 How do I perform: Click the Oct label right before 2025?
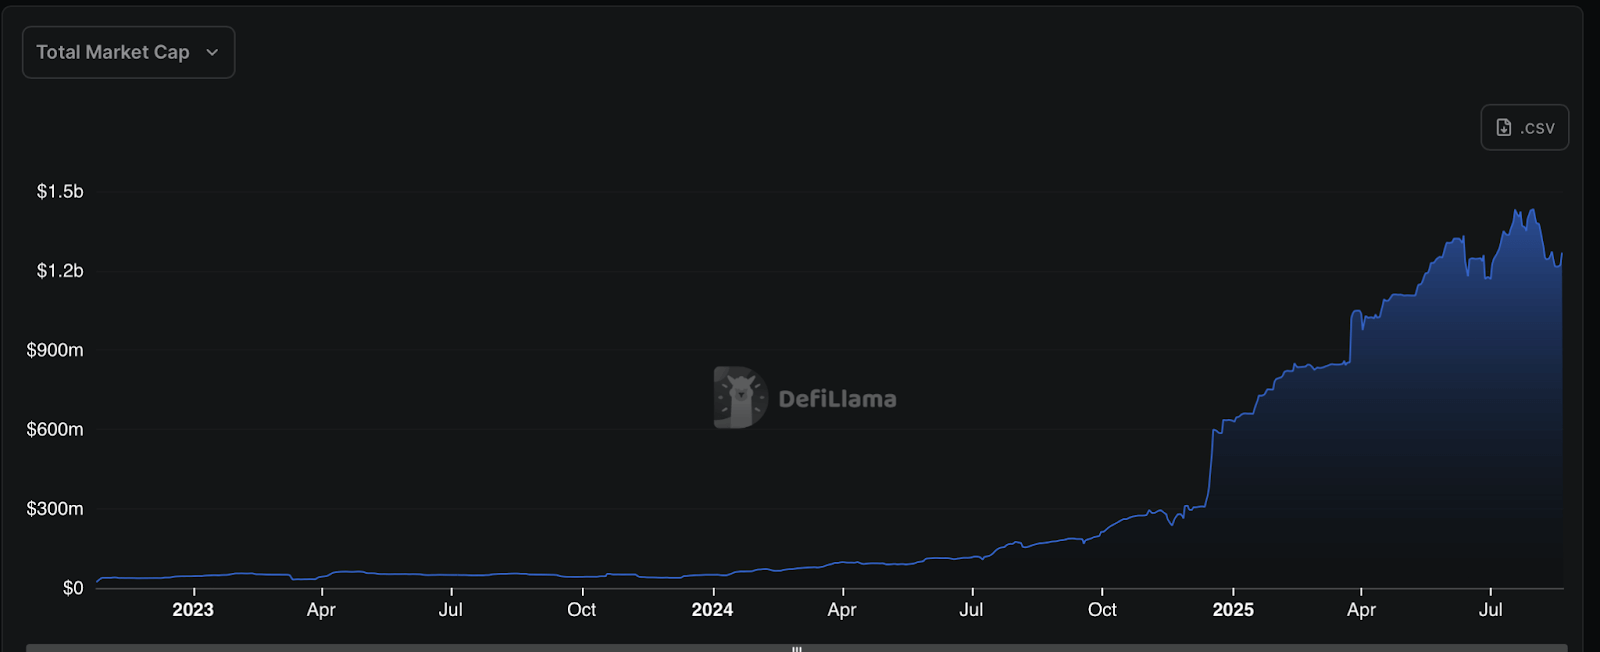[x=1102, y=610]
